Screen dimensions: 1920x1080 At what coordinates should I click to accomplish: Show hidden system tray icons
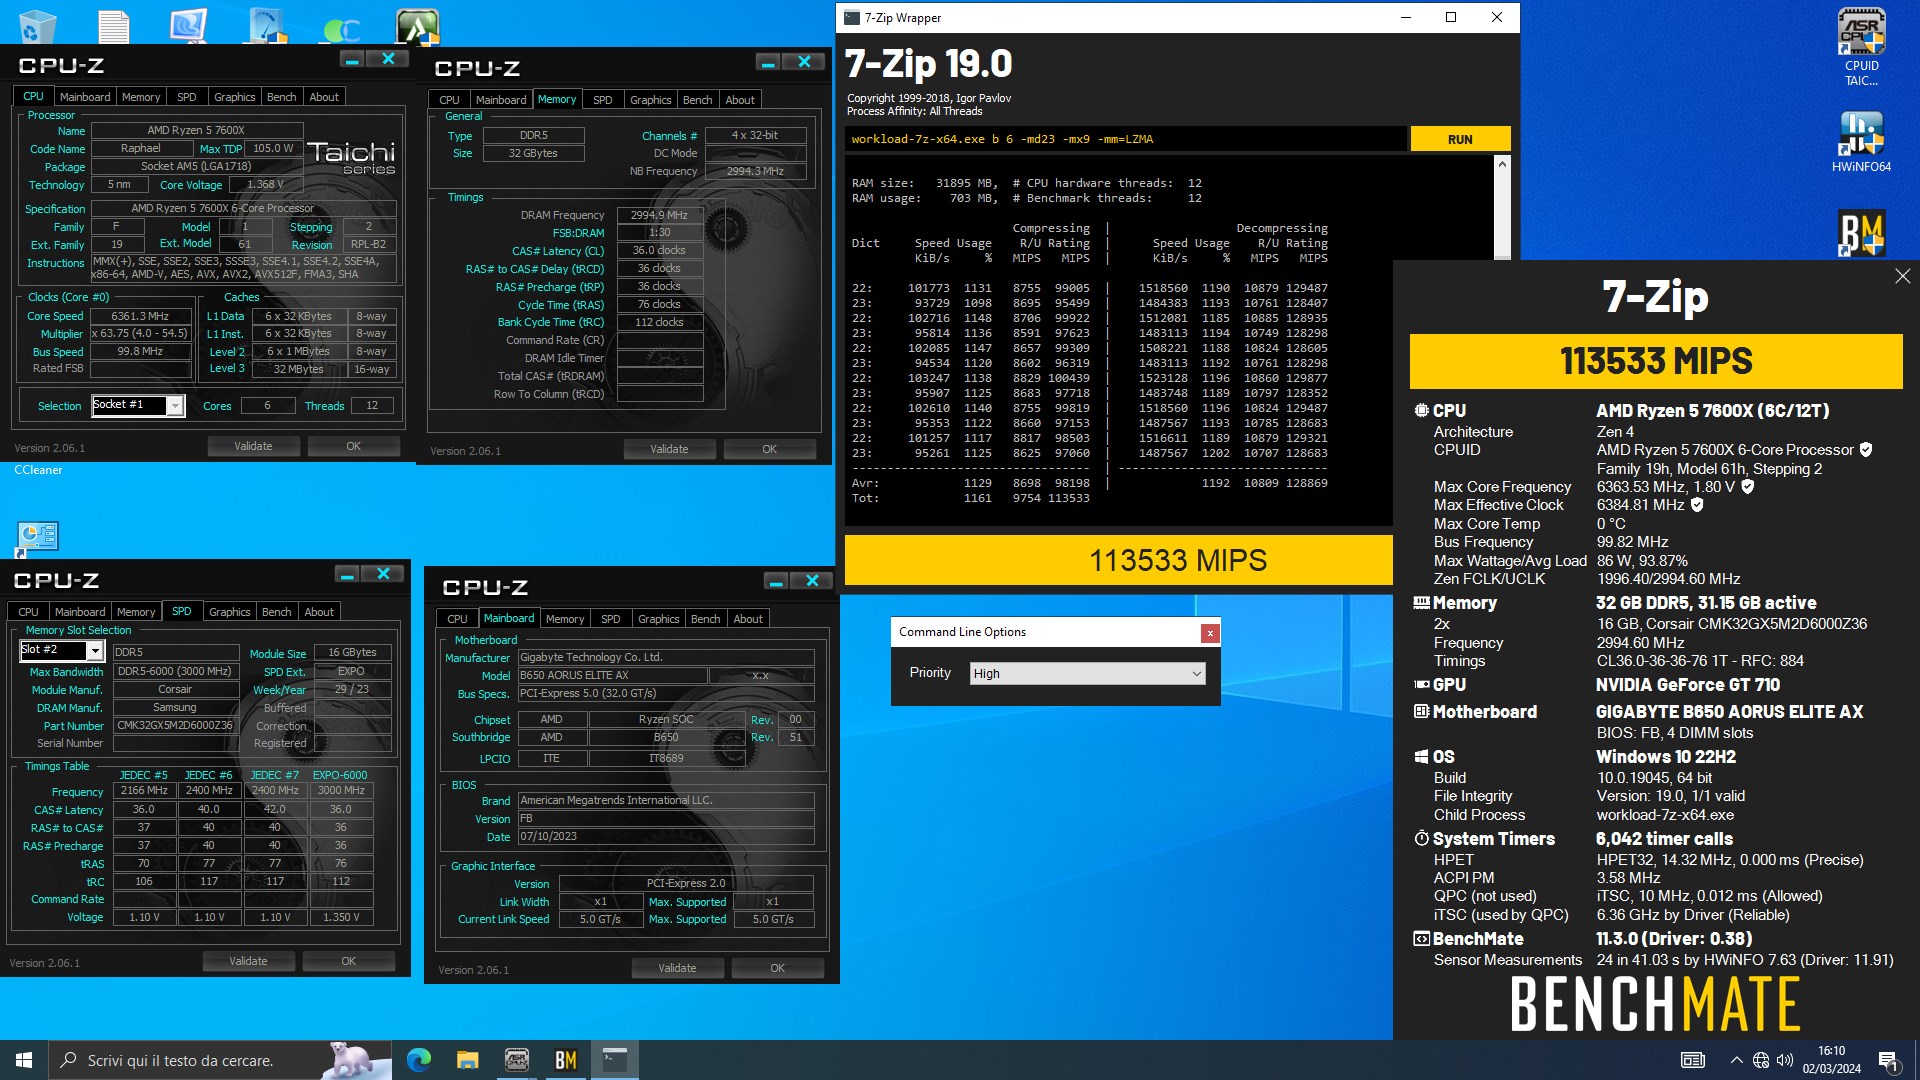coord(1736,1060)
